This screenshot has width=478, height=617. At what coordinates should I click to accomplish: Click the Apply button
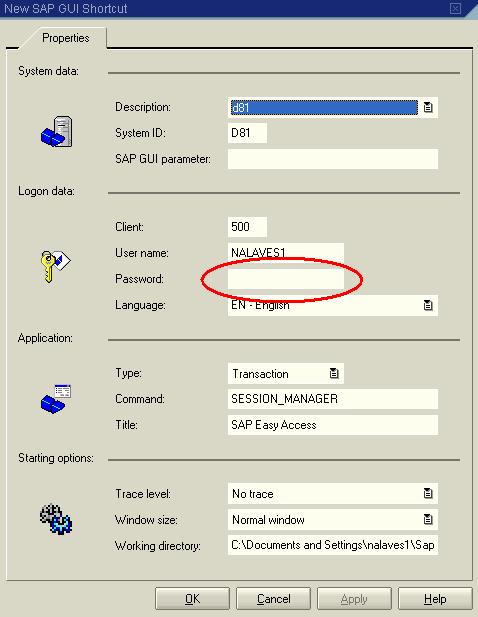tap(354, 599)
